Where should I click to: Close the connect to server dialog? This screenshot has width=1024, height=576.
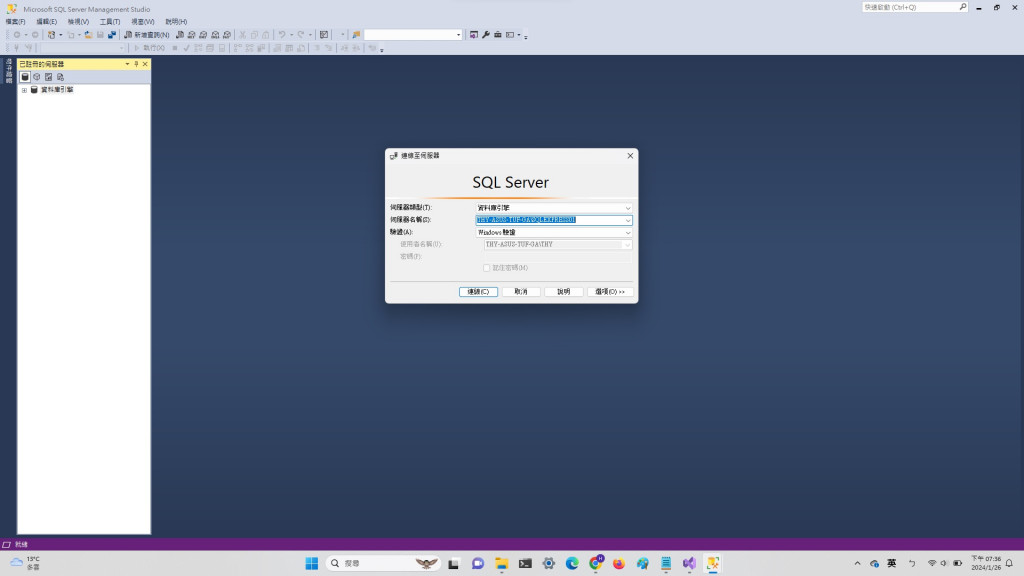click(630, 155)
